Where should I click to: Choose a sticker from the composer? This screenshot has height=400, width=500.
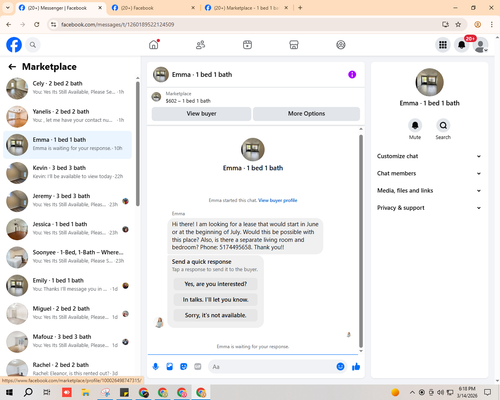184,367
